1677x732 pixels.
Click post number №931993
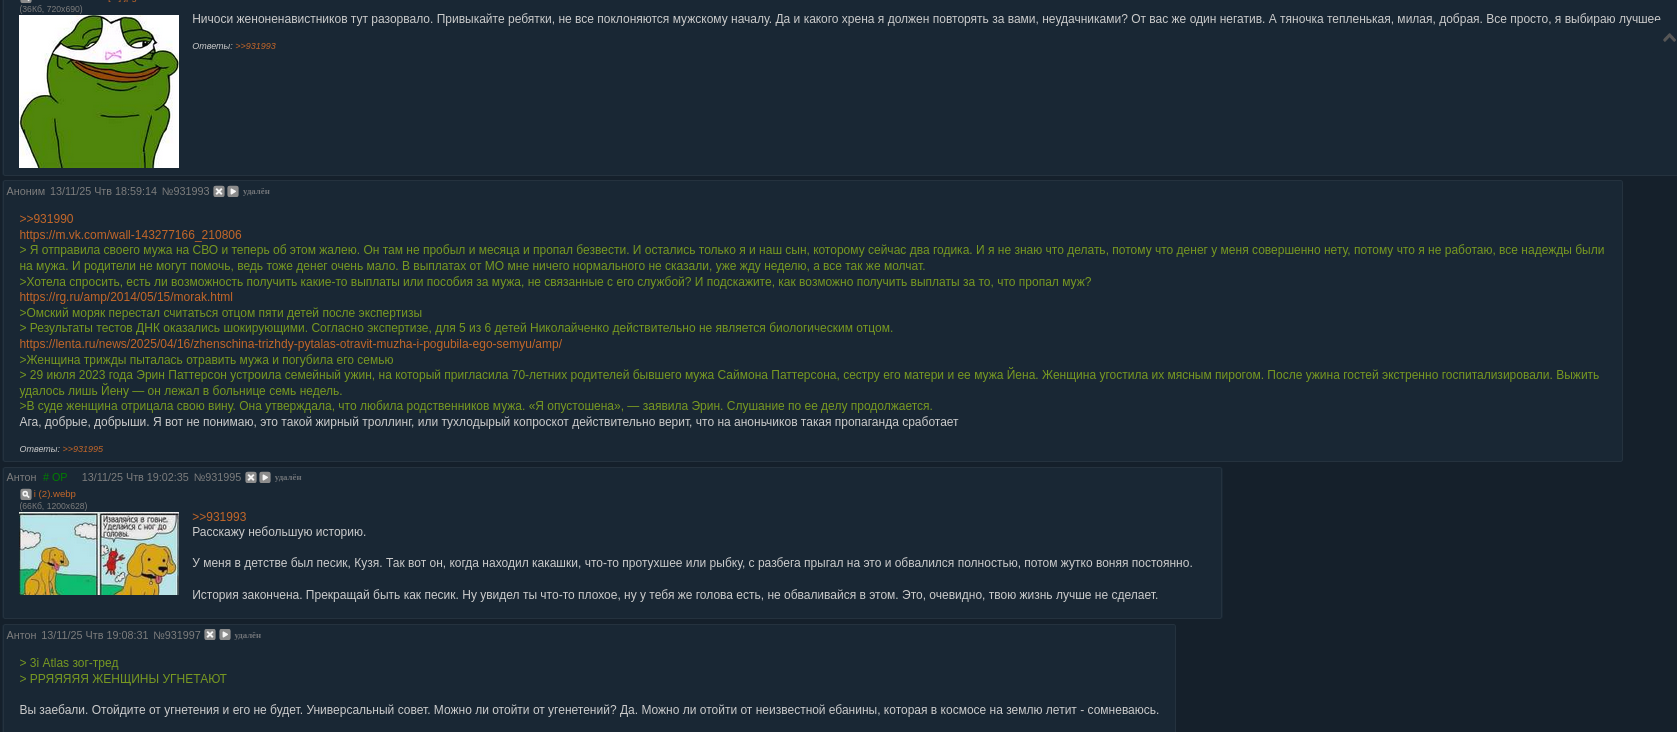click(185, 192)
